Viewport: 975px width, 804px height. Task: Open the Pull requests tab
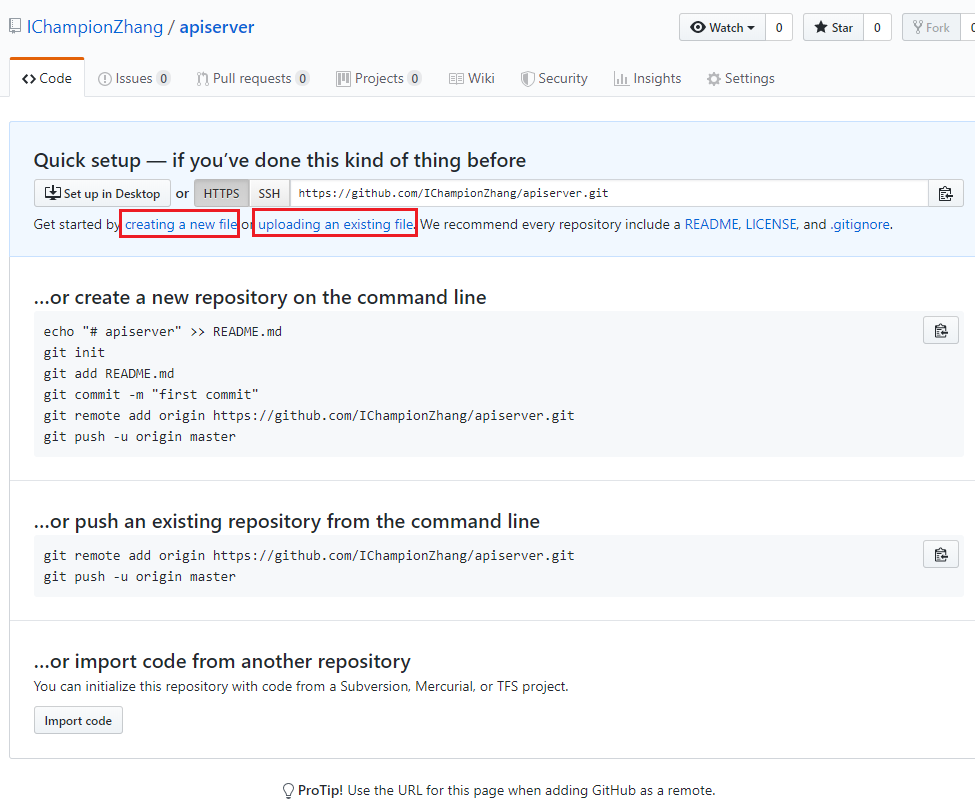(x=252, y=78)
